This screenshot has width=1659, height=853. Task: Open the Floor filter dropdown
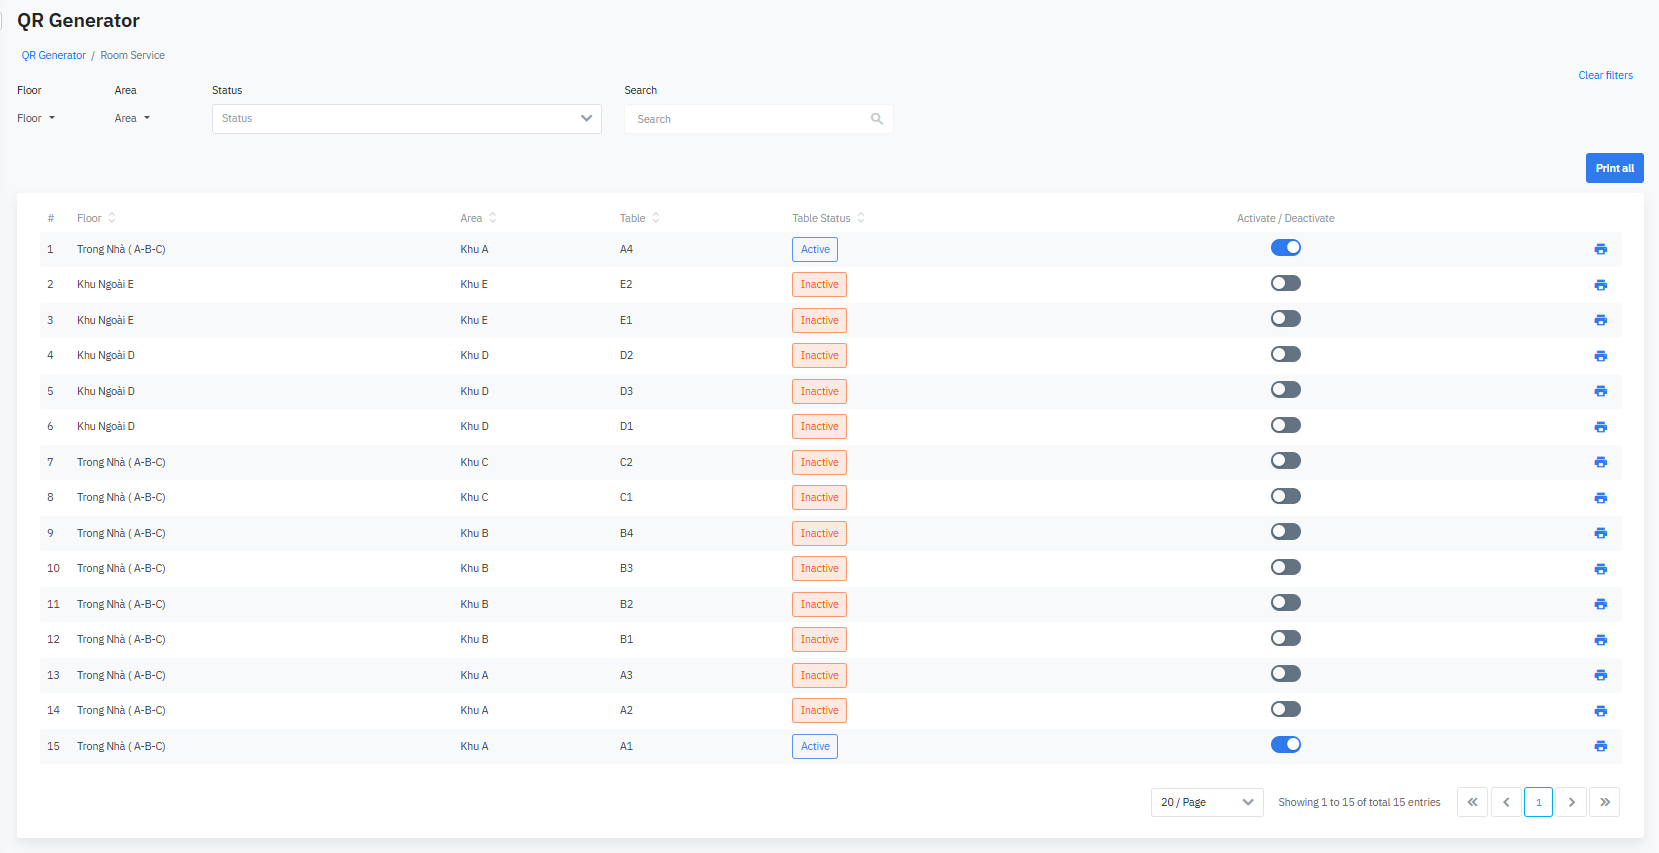pyautogui.click(x=36, y=118)
